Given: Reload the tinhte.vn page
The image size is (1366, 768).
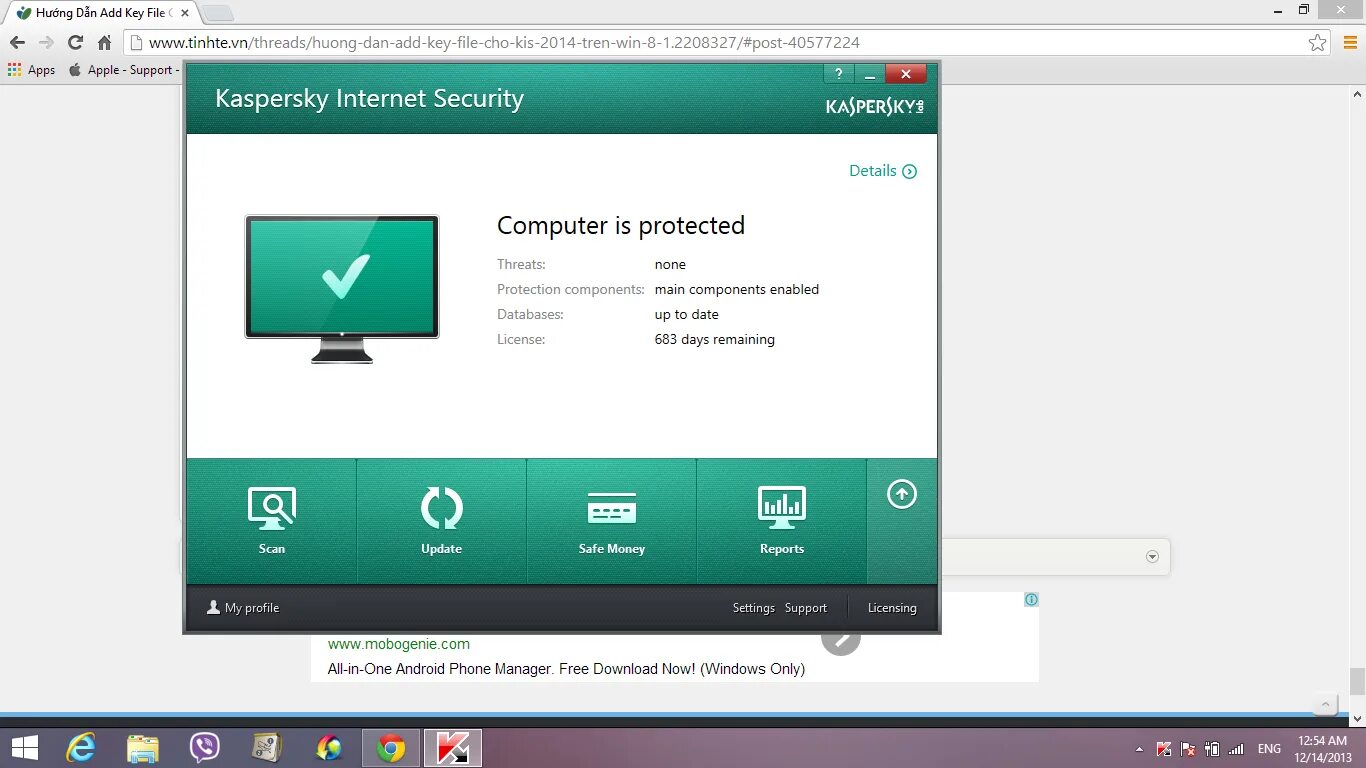Looking at the screenshot, I should coord(75,43).
